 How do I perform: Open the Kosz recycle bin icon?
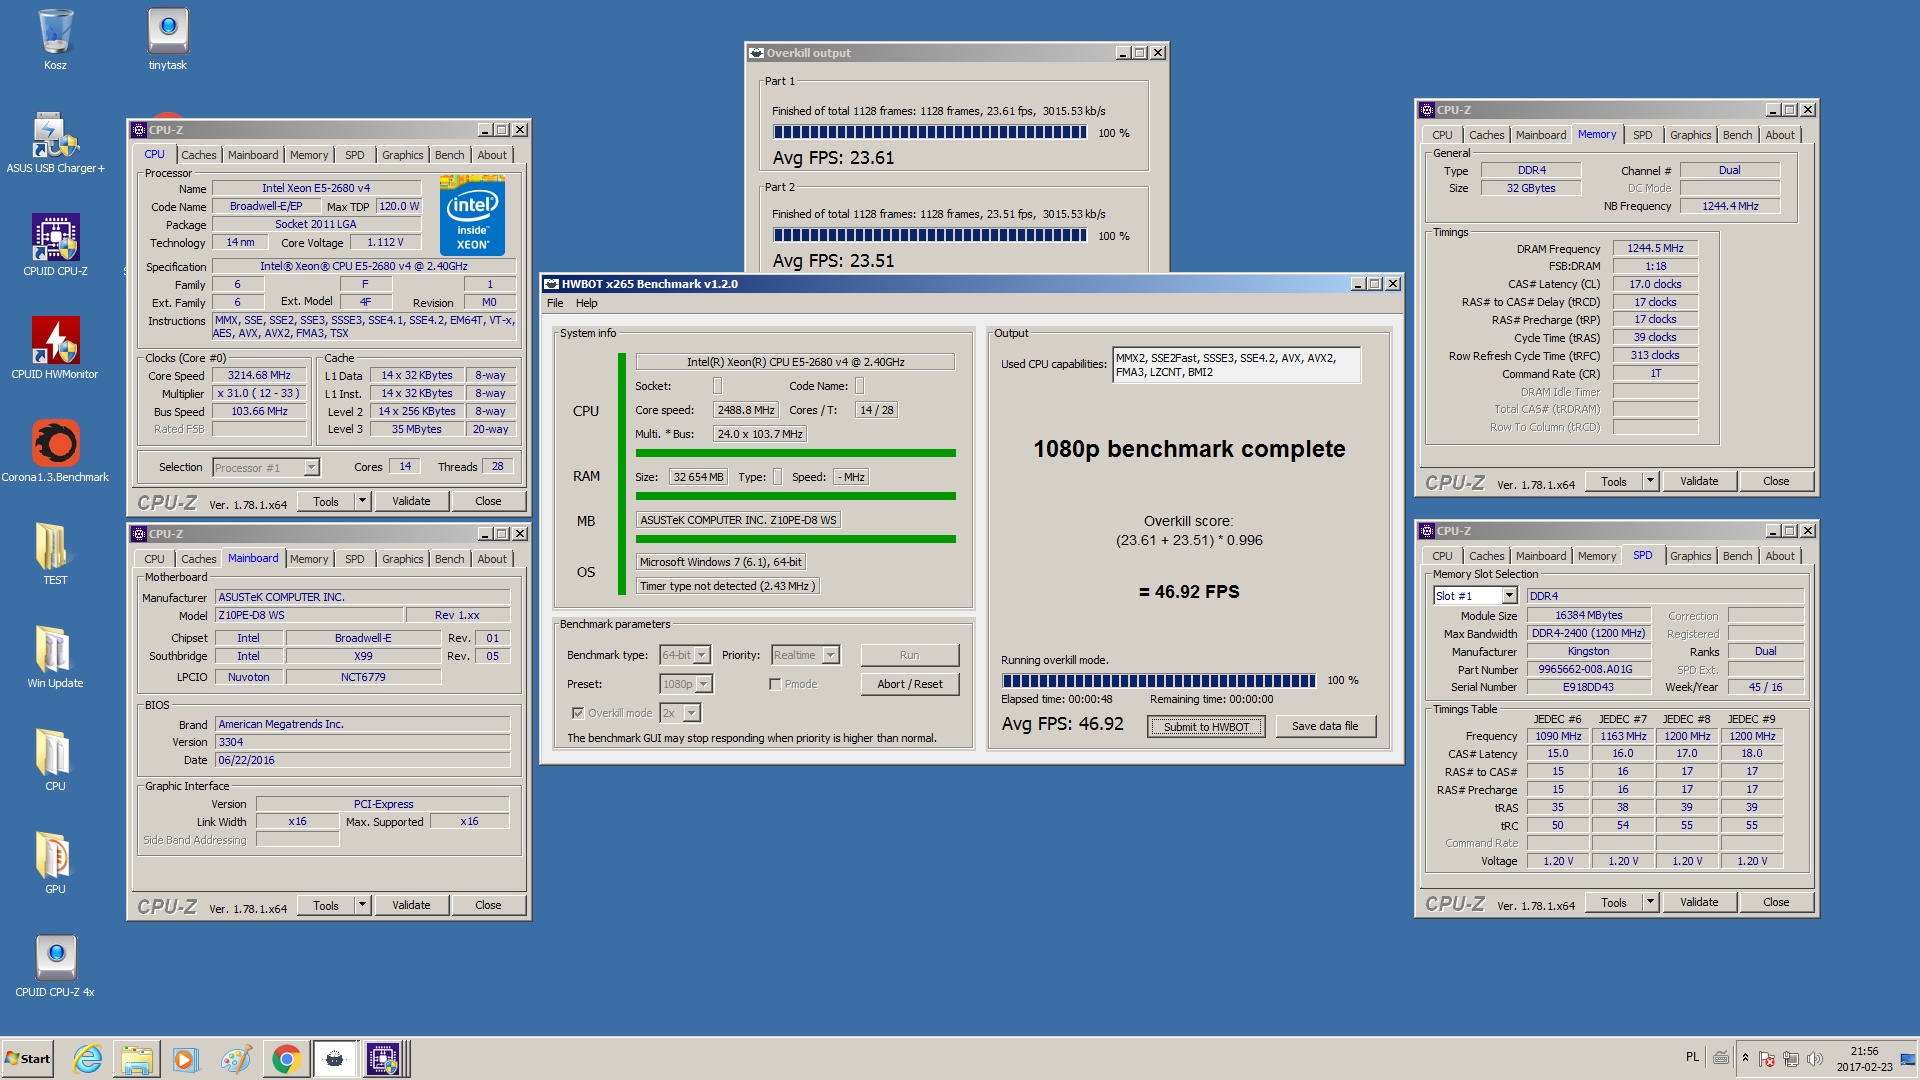tap(55, 40)
